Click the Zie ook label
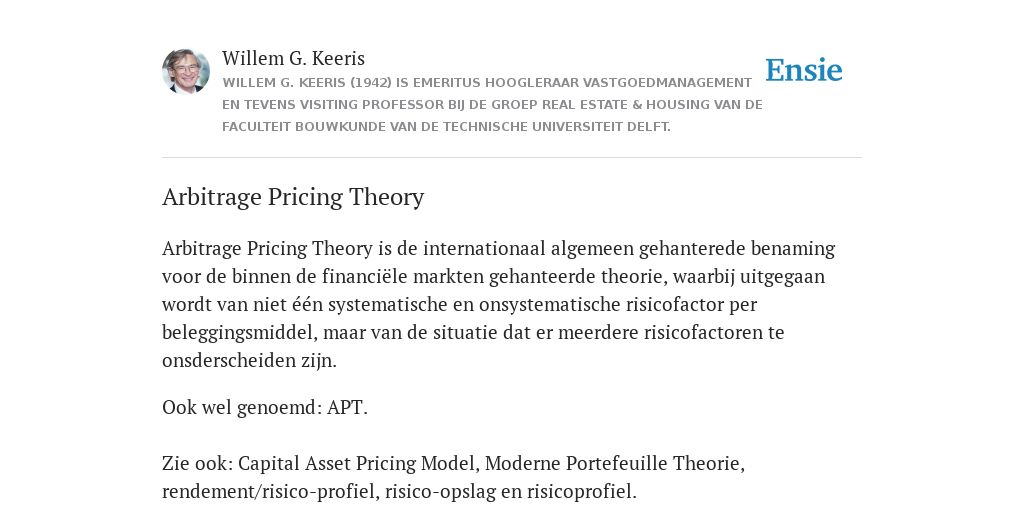This screenshot has height=512, width=1024. (x=197, y=463)
